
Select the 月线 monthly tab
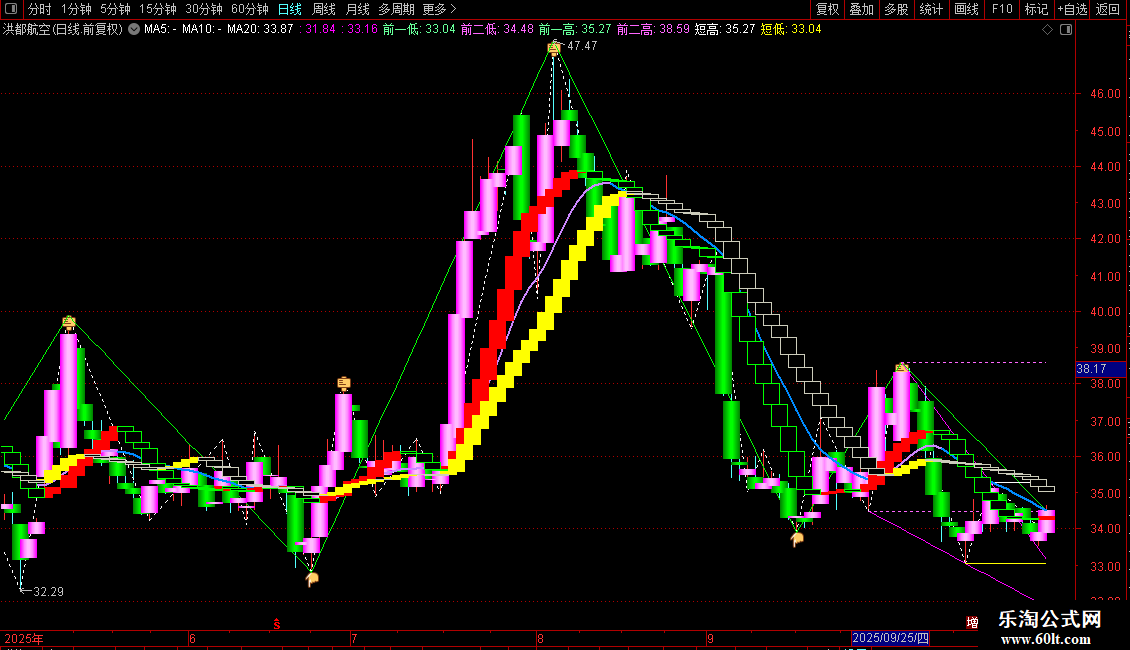coord(357,9)
